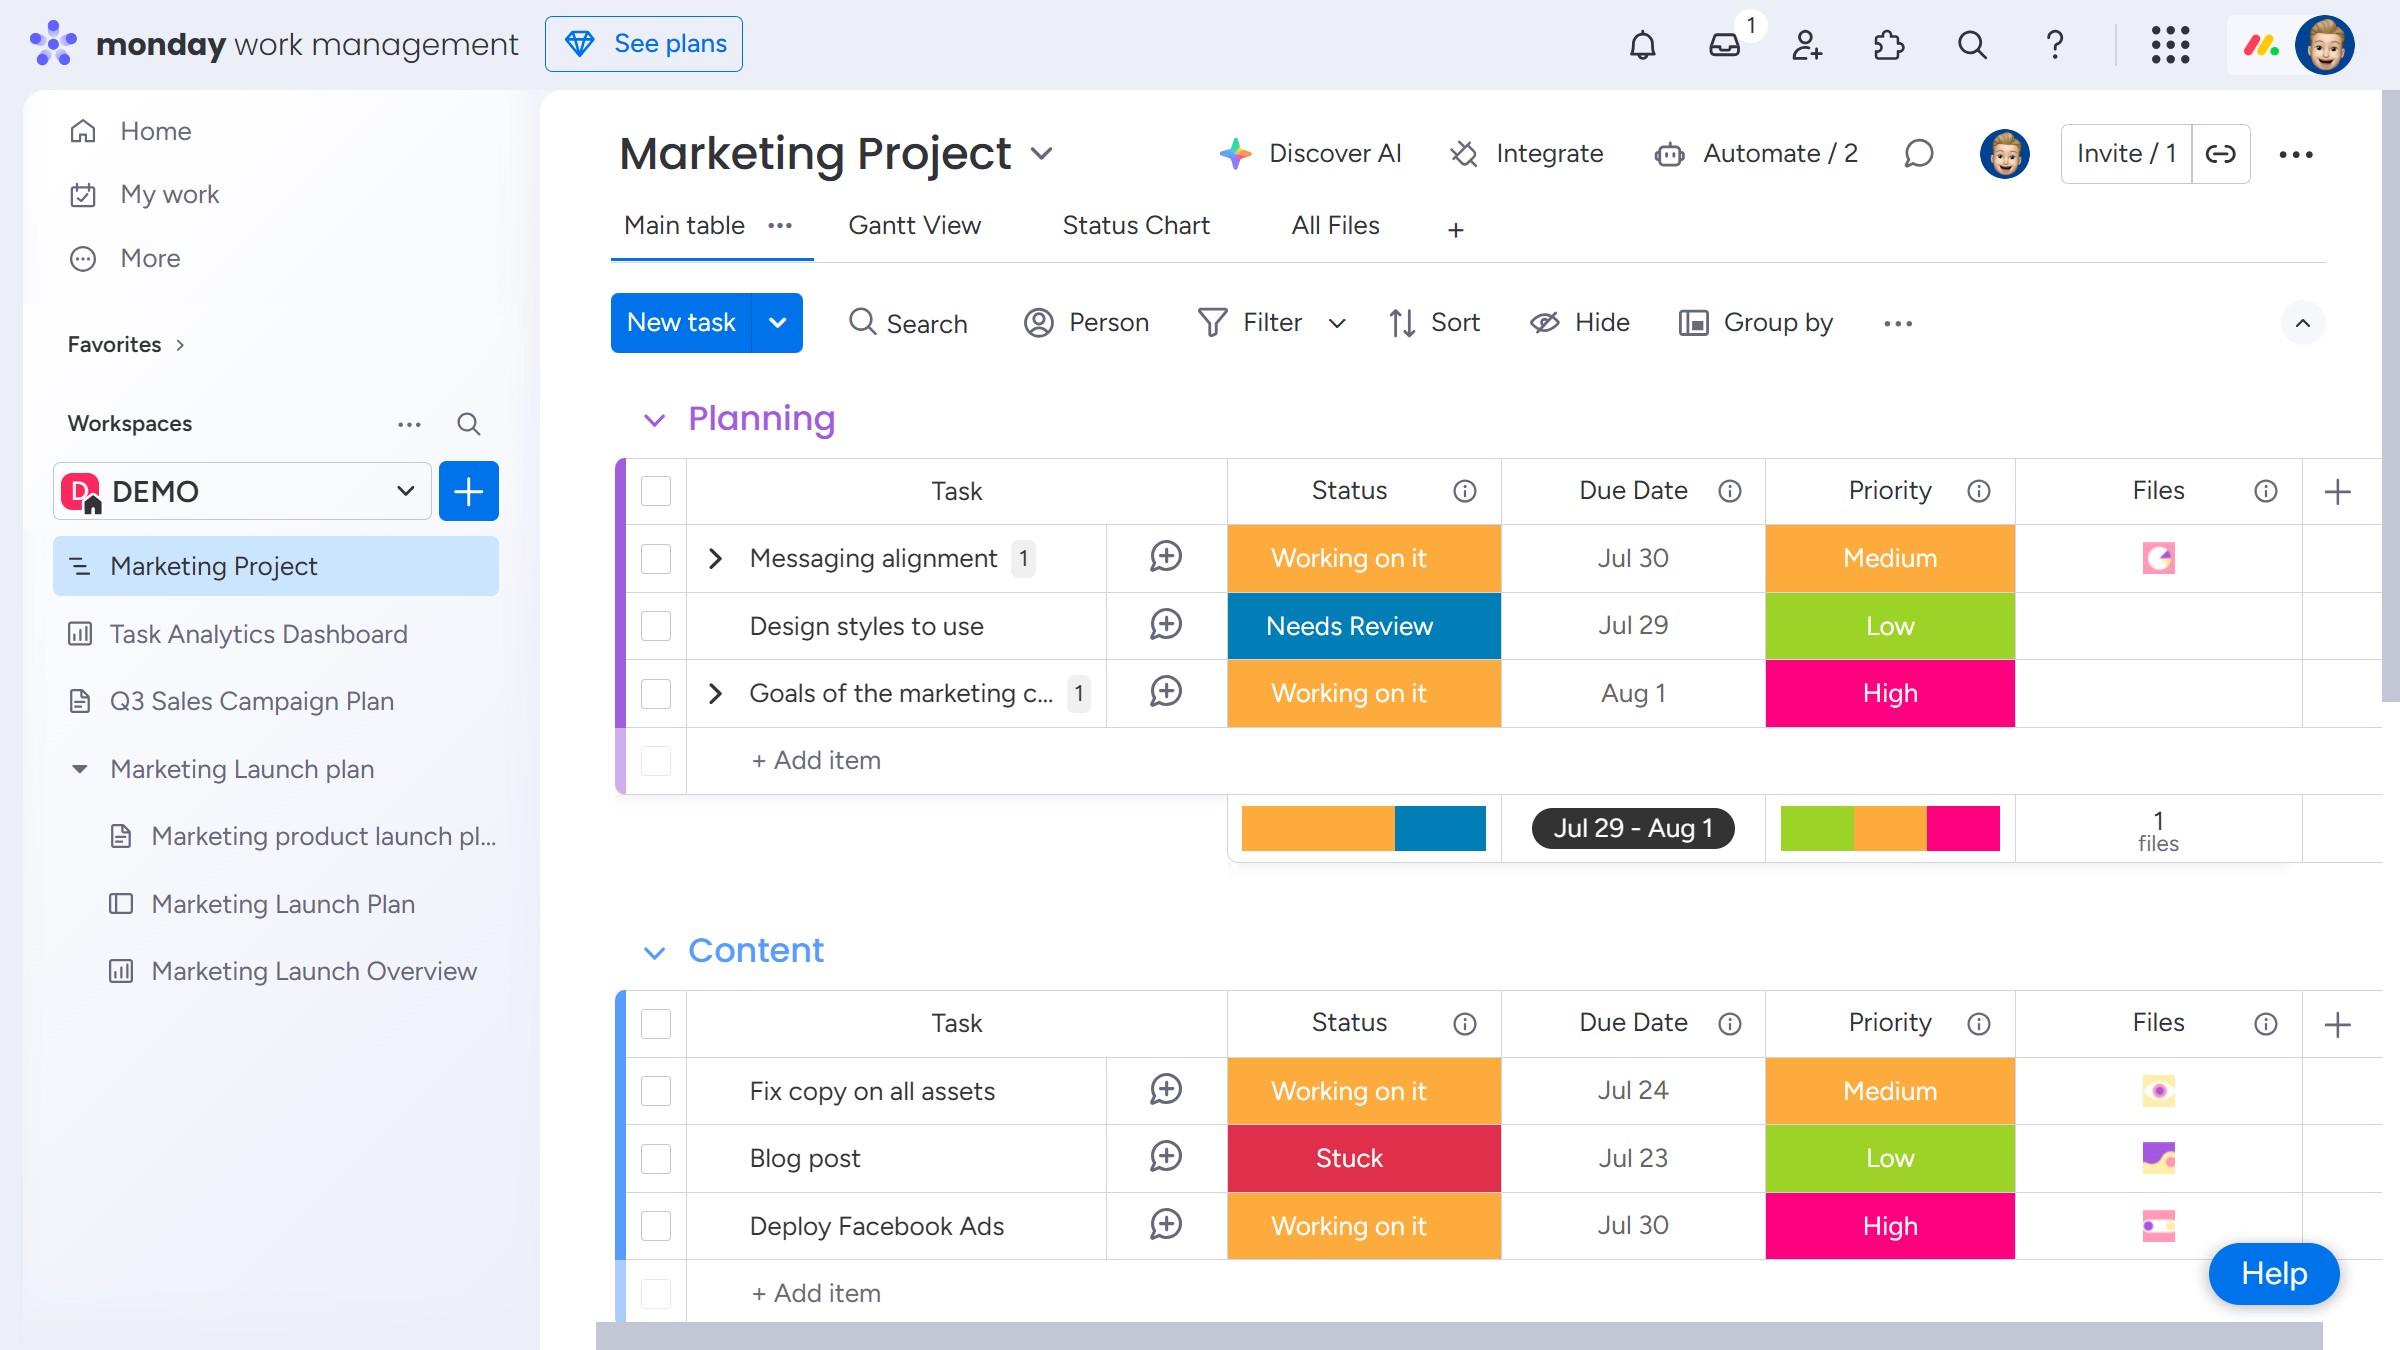This screenshot has width=2400, height=1350.
Task: Click the Invite / 1 button
Action: pyautogui.click(x=2126, y=154)
